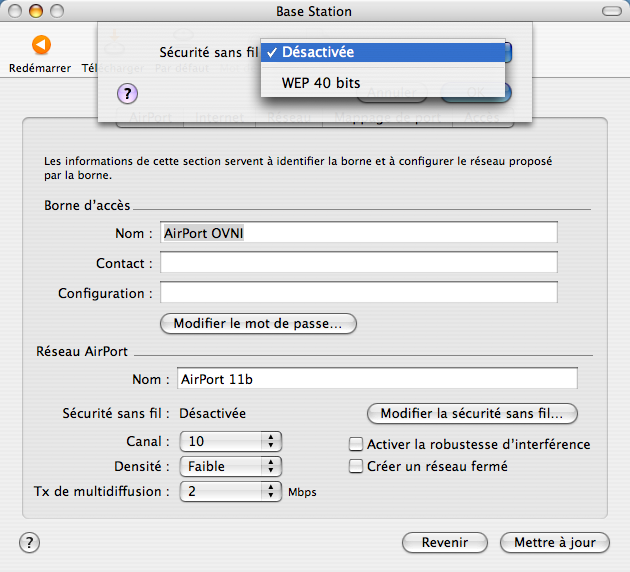Select Désactivée in the security popup menu

383,52
